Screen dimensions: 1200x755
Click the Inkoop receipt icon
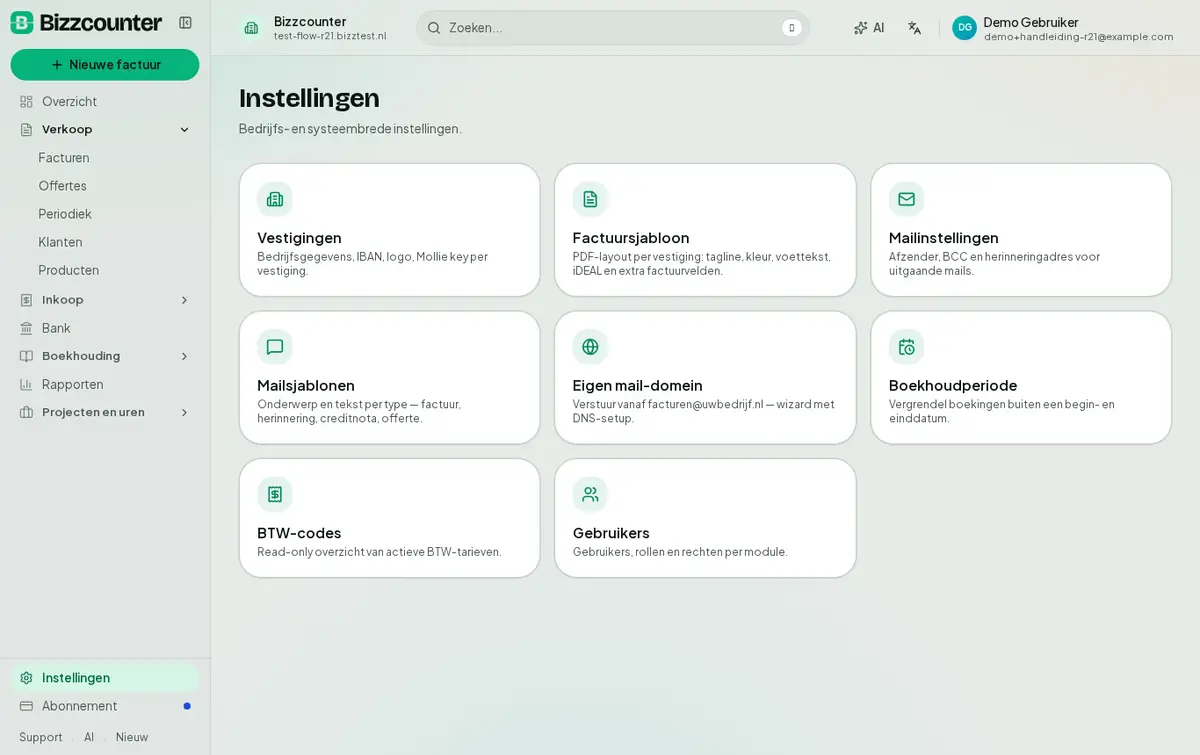coord(26,299)
